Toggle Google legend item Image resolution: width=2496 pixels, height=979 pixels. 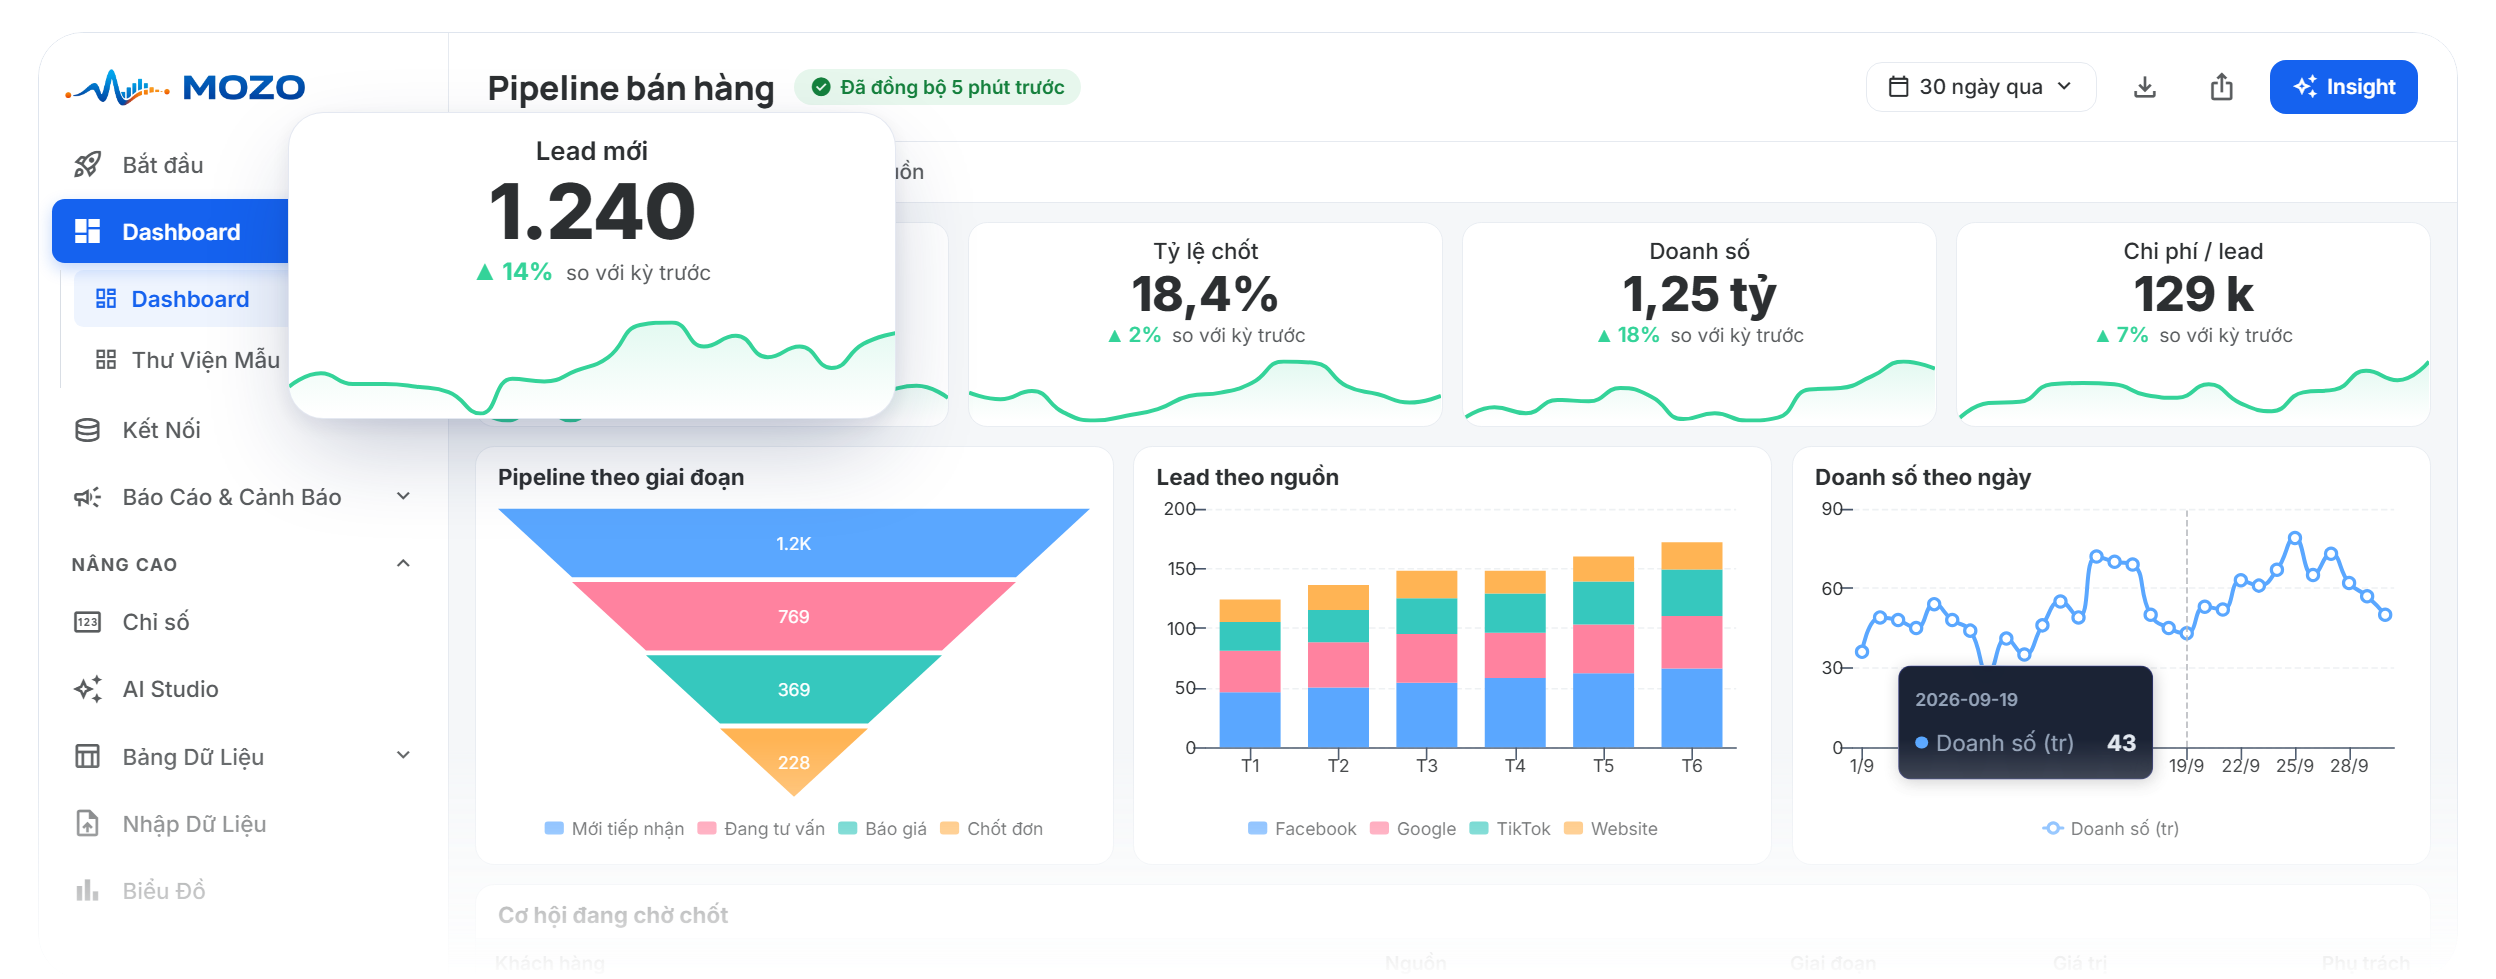1413,828
